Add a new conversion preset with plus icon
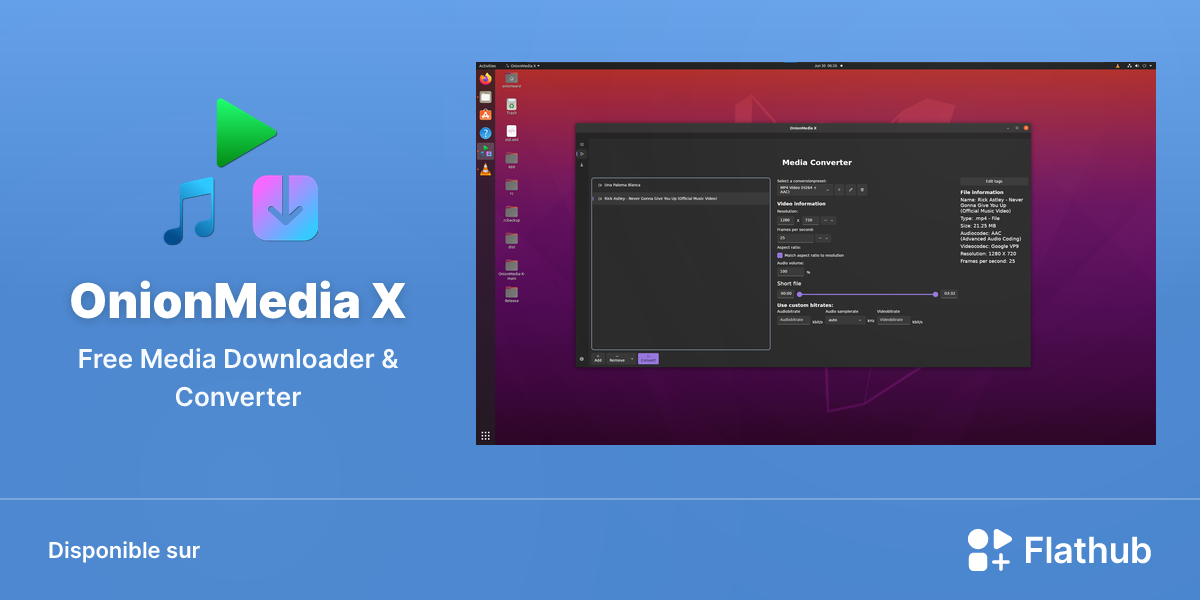Screen dimensions: 1200x600 pos(839,190)
